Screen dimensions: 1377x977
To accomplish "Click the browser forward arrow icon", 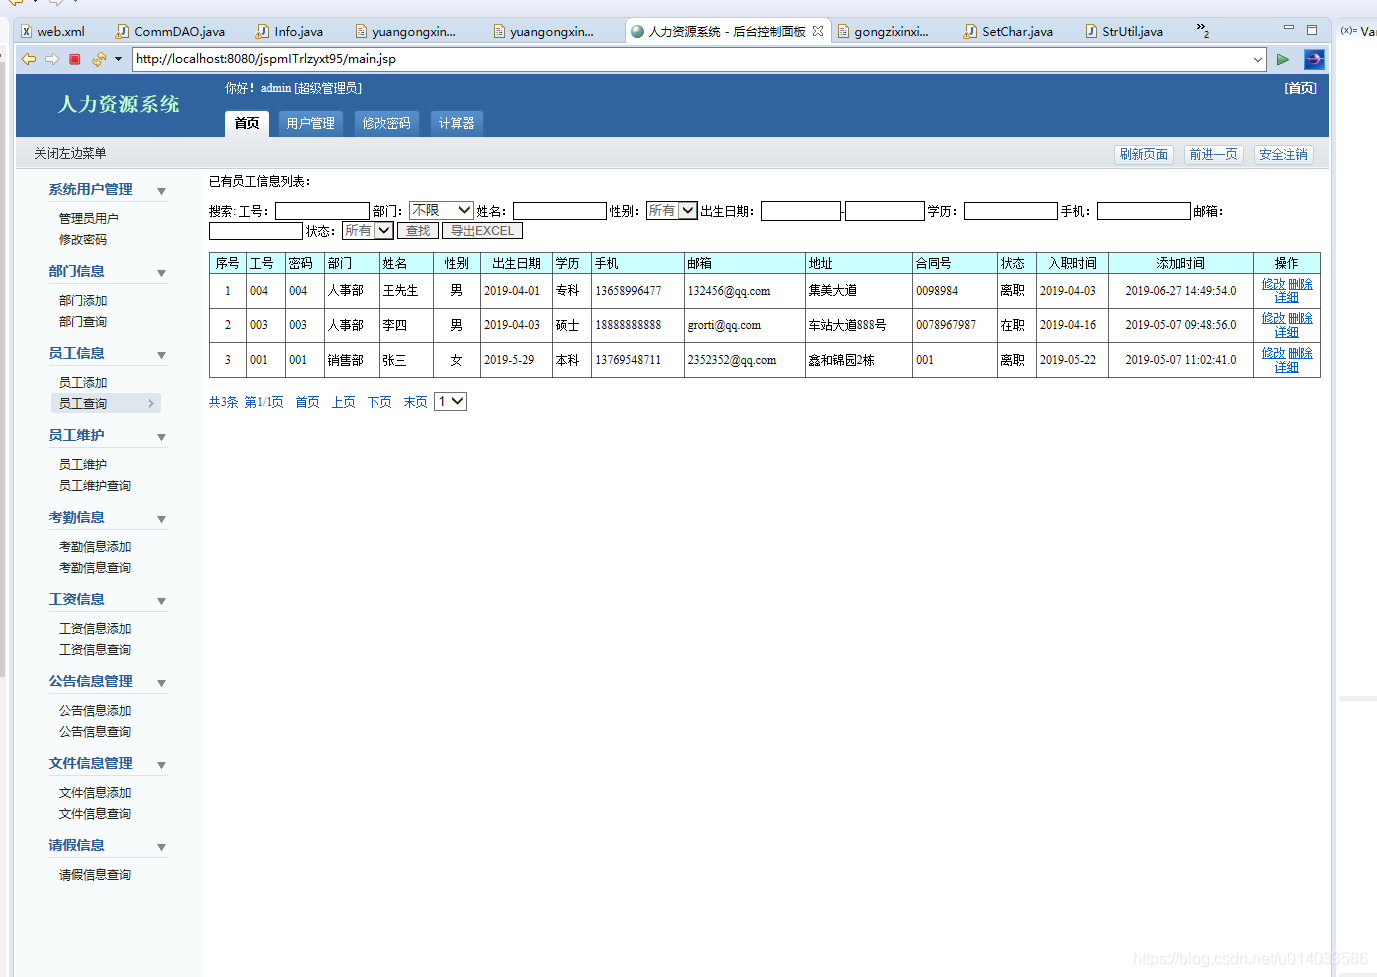I will coord(52,59).
